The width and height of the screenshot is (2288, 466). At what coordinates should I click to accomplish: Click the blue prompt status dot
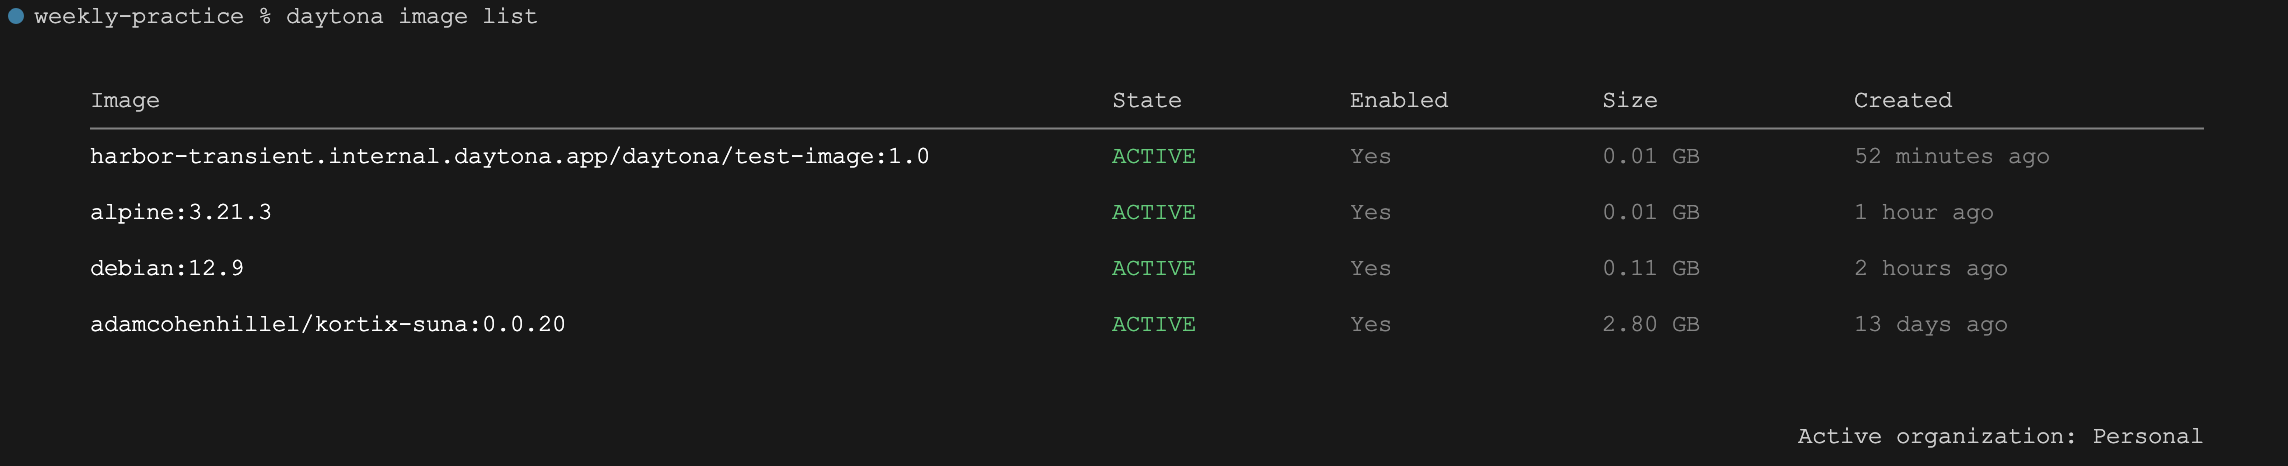(x=16, y=16)
